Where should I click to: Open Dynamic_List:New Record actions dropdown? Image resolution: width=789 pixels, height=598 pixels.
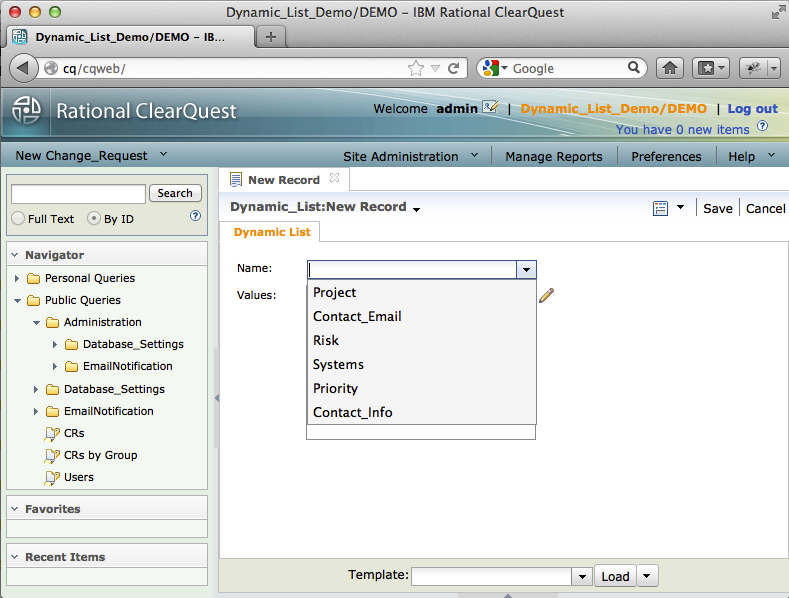tap(417, 209)
